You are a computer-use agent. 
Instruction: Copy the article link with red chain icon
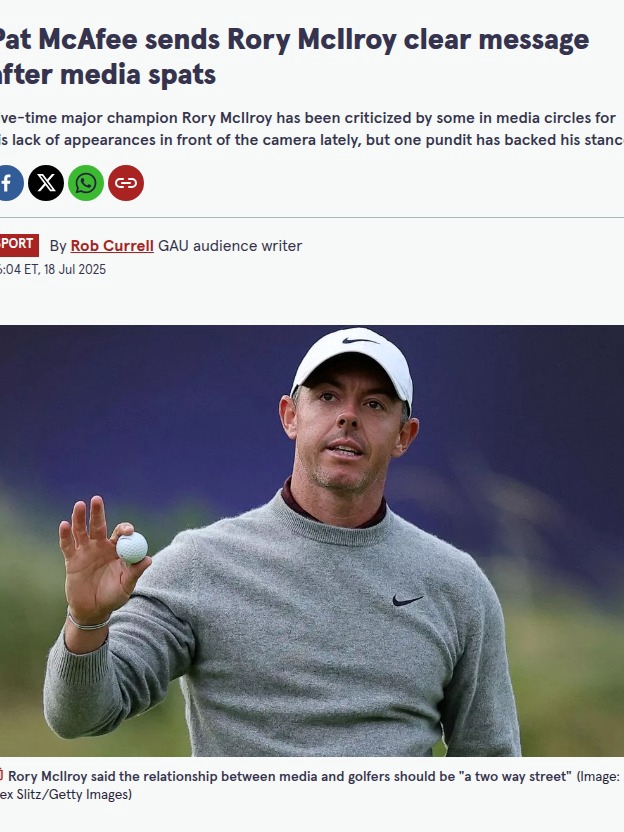[126, 183]
